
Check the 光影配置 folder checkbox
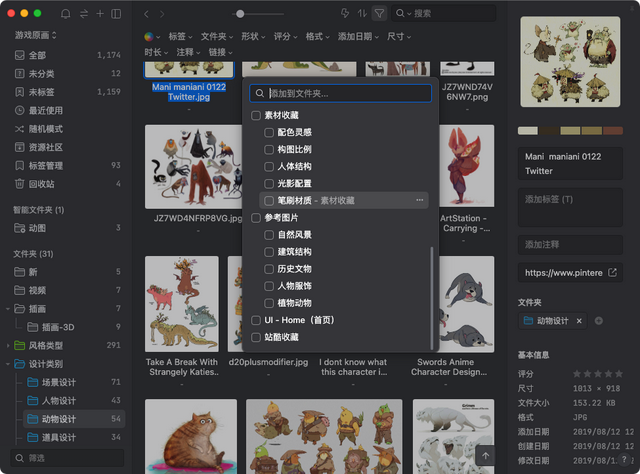(x=269, y=184)
